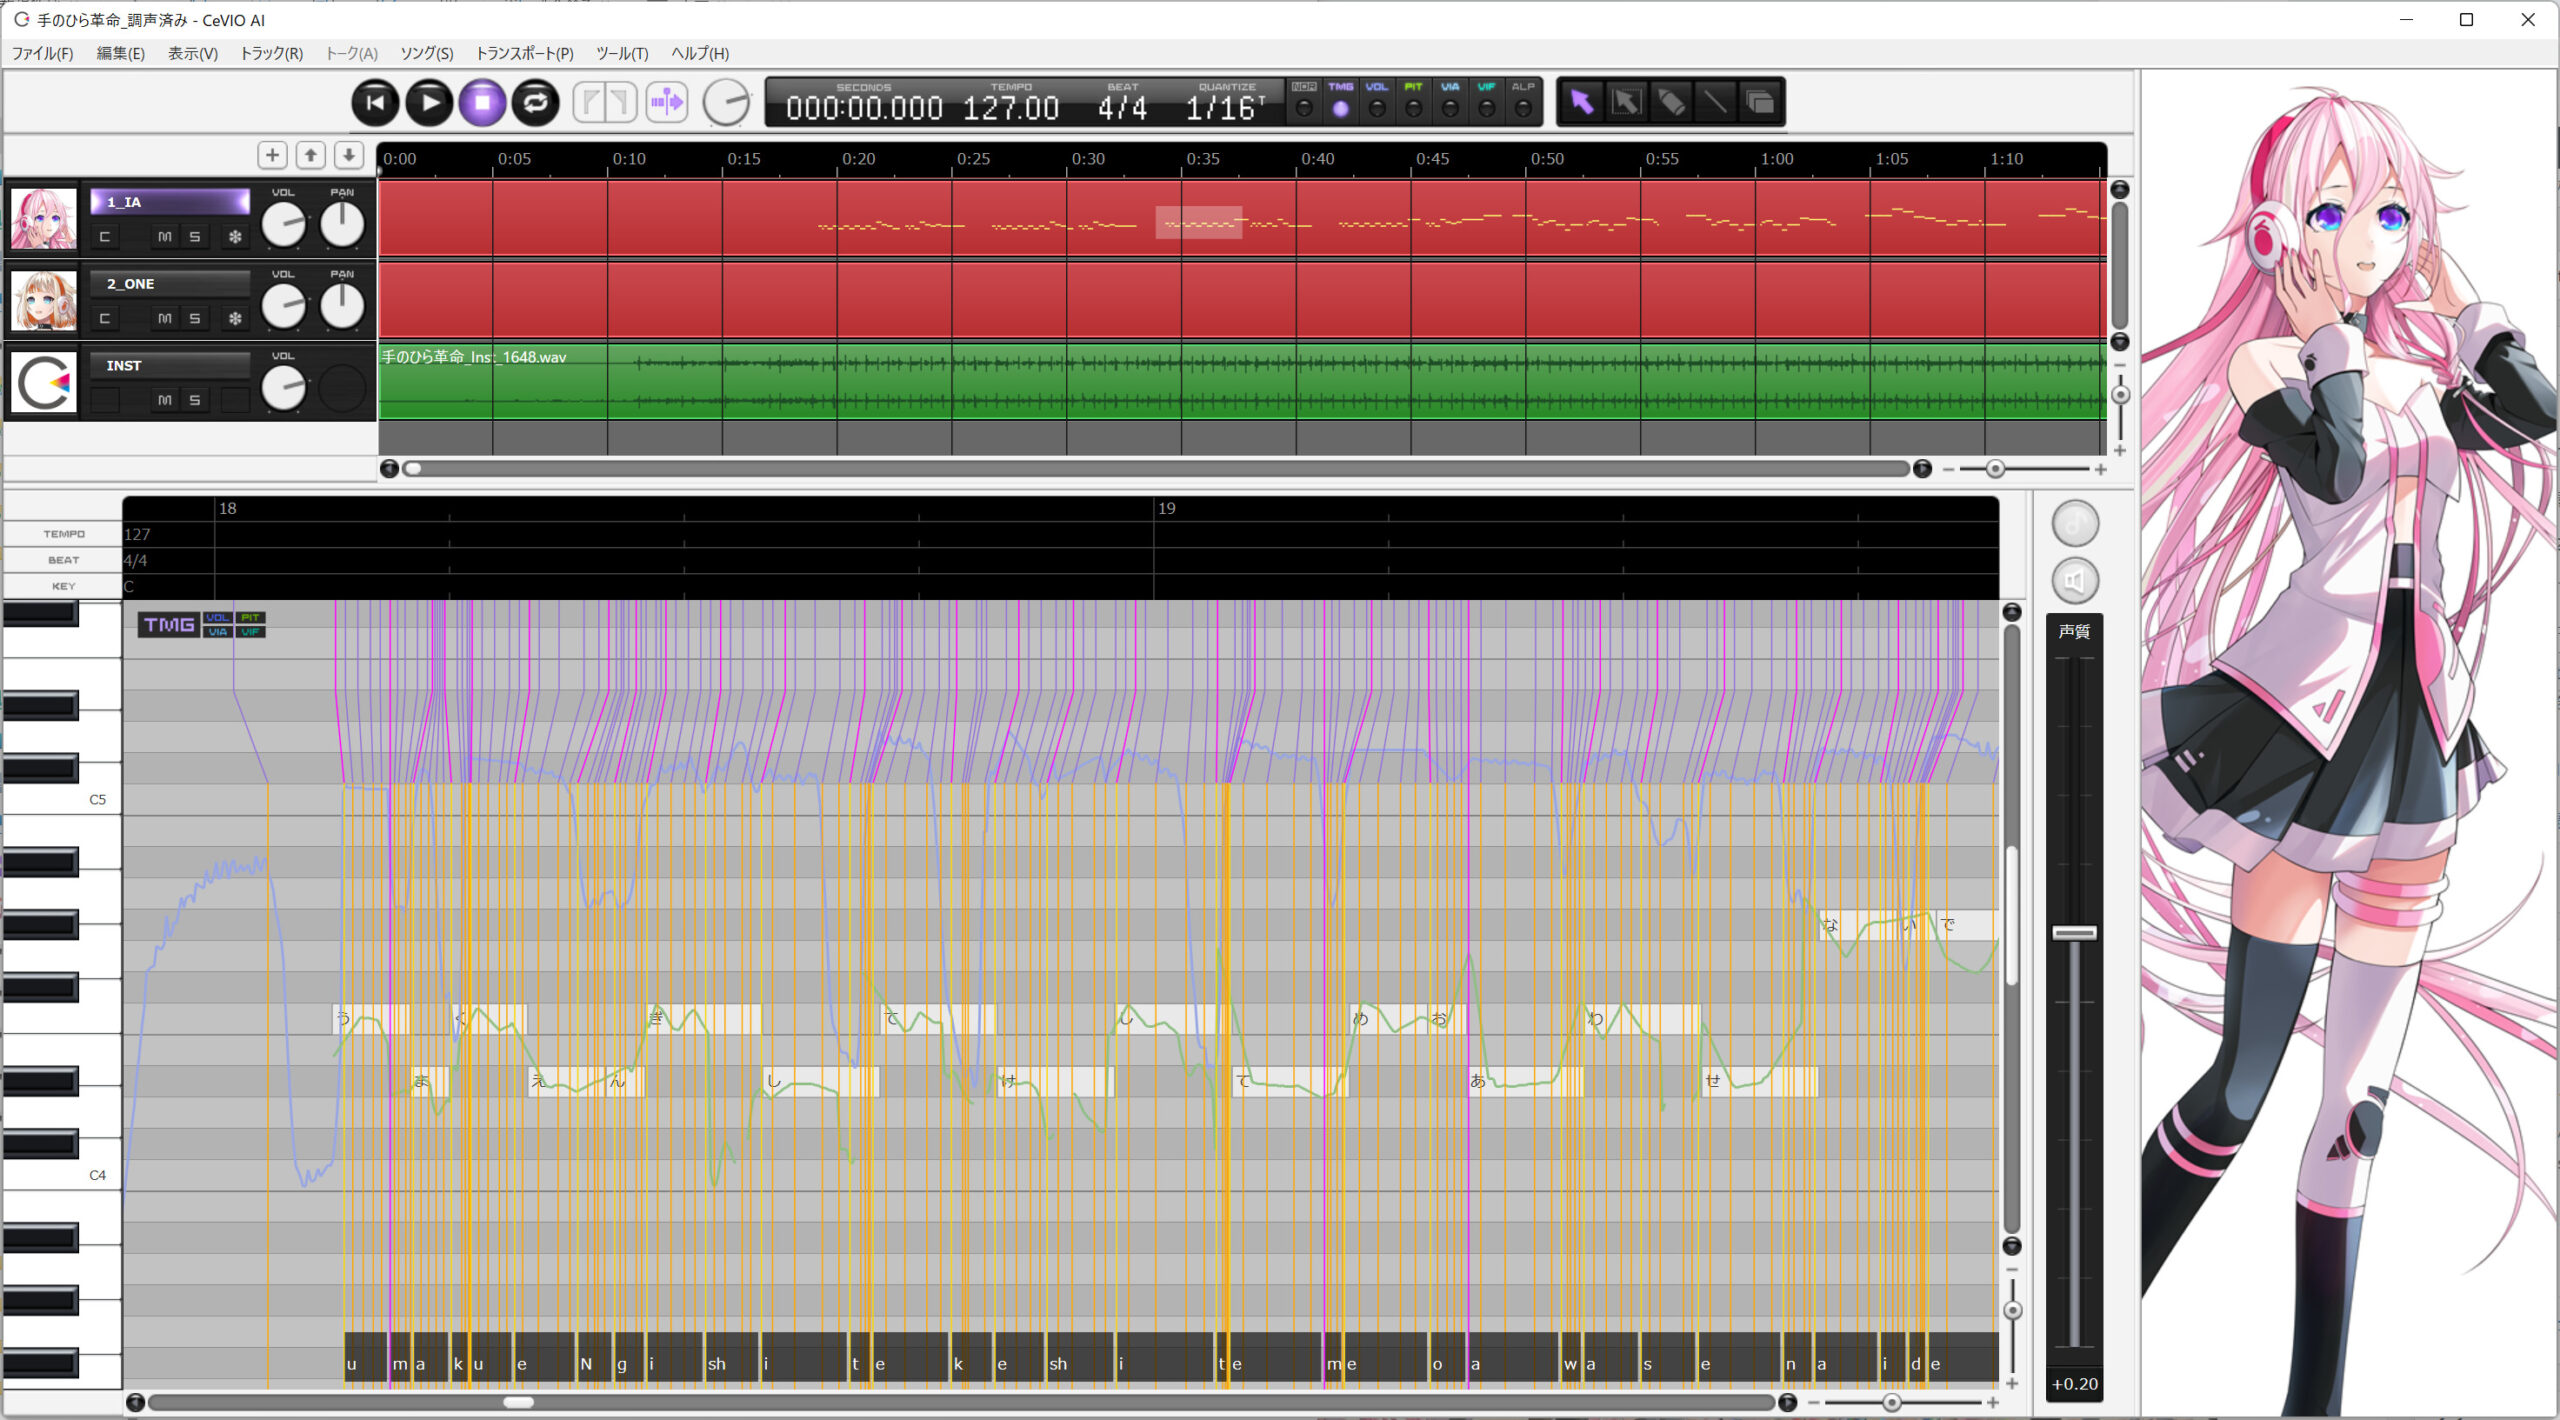Freeze the 2_ONE track with snowflake icon
This screenshot has height=1420, width=2560.
click(x=235, y=319)
